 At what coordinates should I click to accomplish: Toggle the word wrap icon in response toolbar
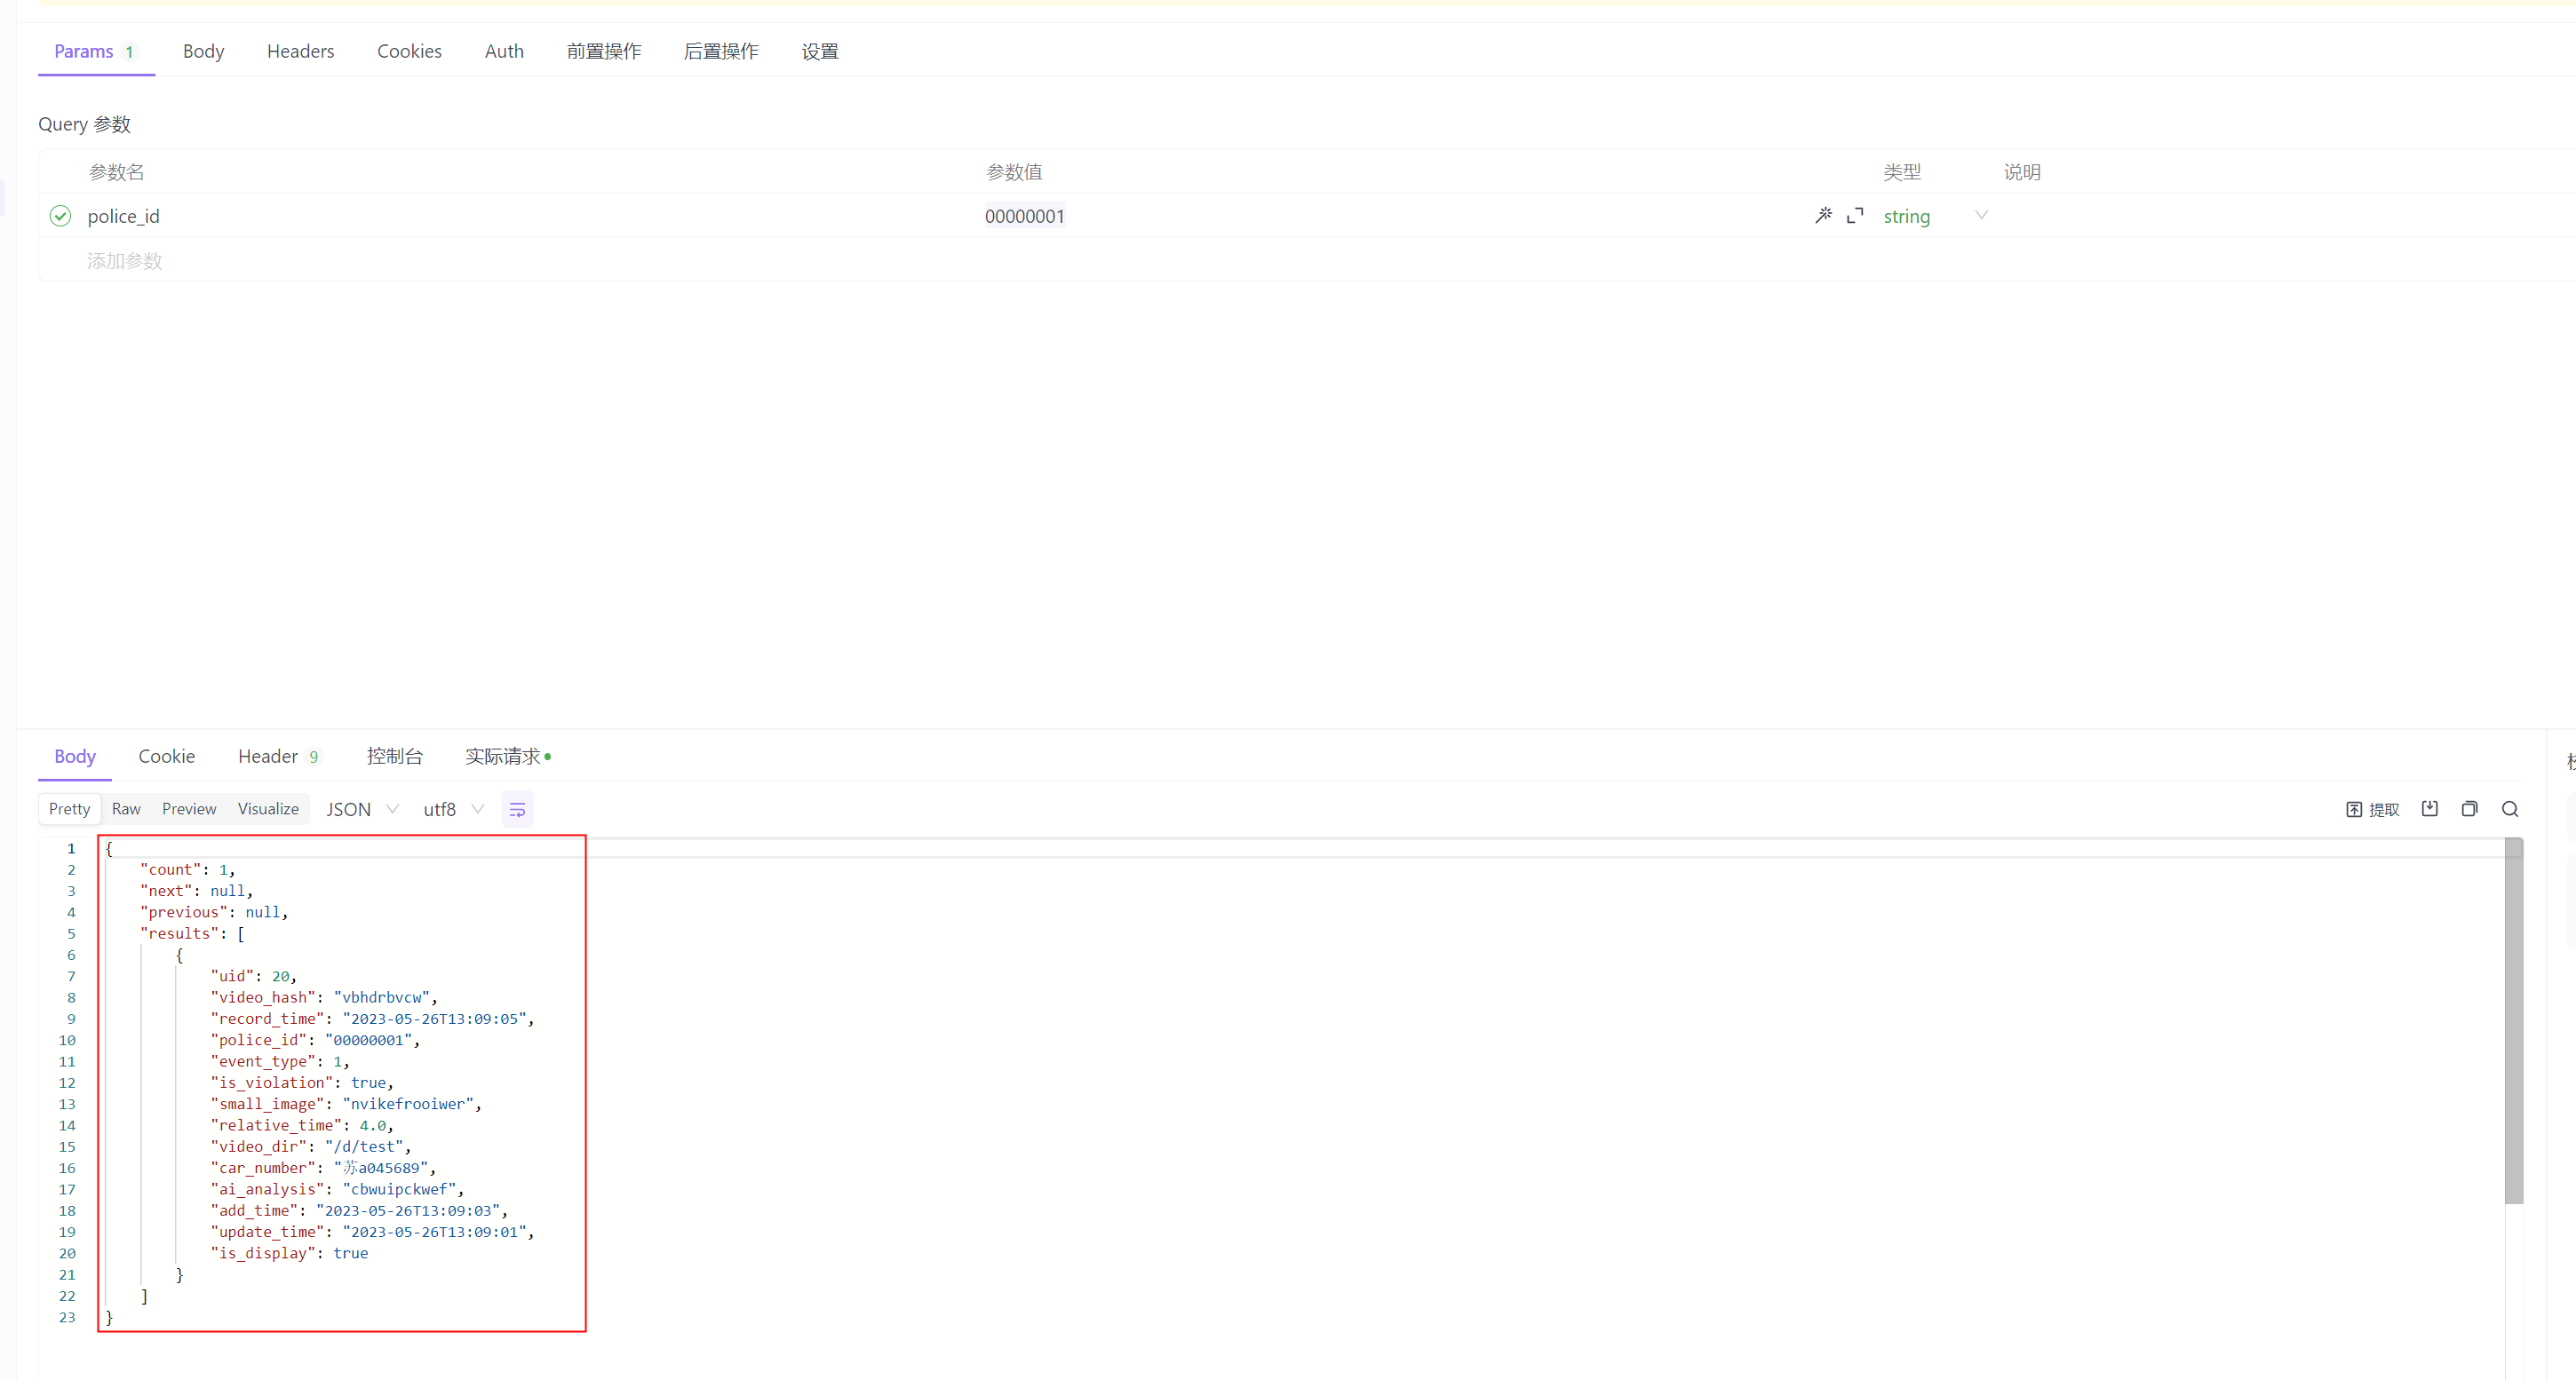coord(517,809)
